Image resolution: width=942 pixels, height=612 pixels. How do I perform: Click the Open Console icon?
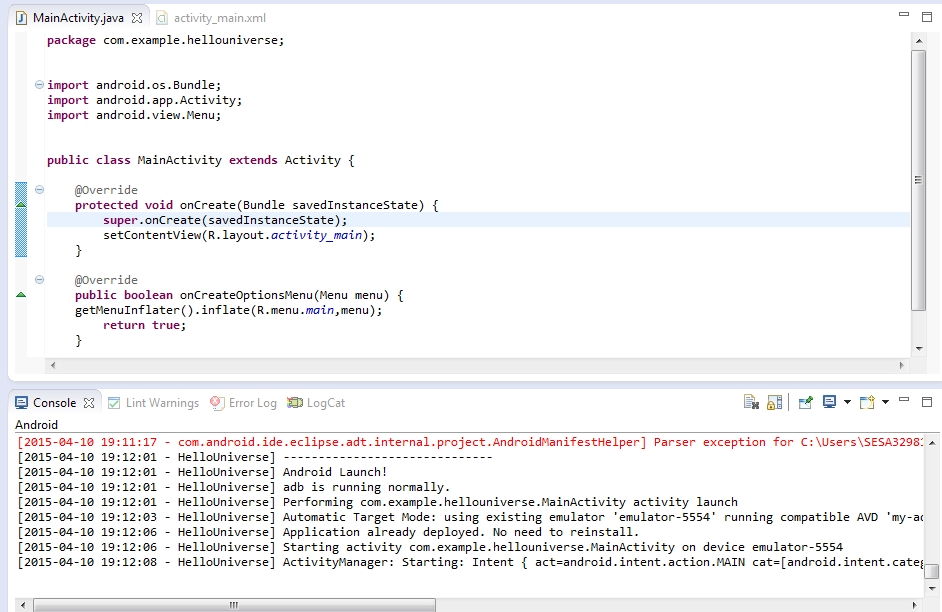867,403
